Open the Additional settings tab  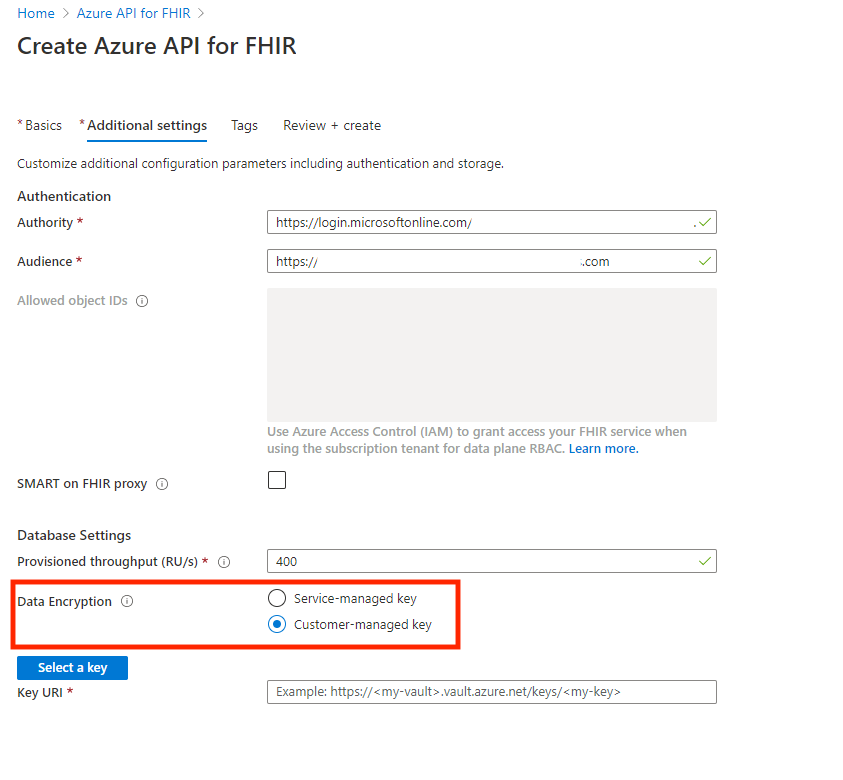(147, 126)
